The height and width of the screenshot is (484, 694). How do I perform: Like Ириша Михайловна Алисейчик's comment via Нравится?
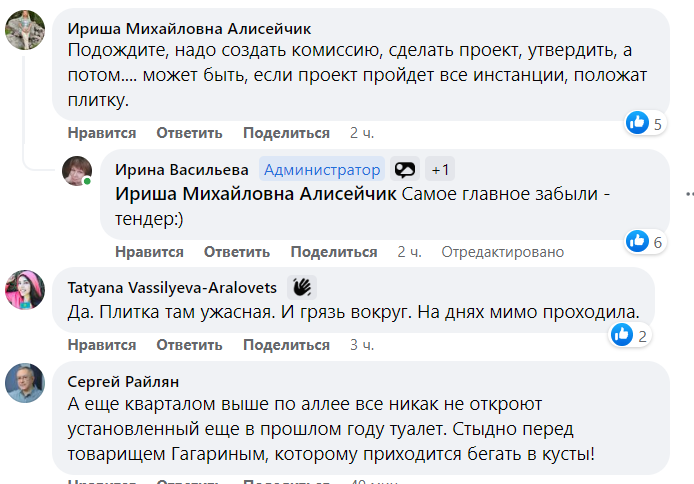coord(102,133)
